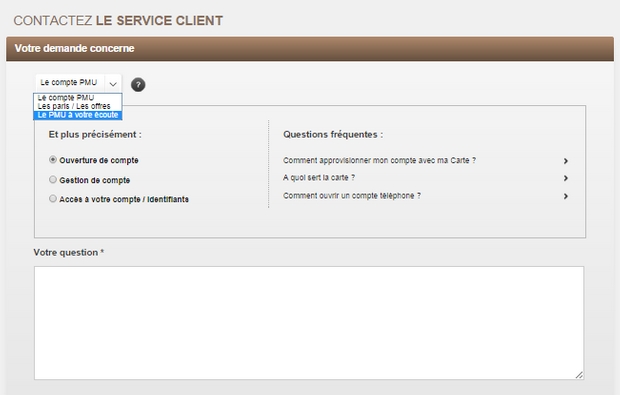Screen dimensions: 620x395
Task: Click chevron next to 'Comment approvisionner mon compte'
Action: (x=566, y=161)
